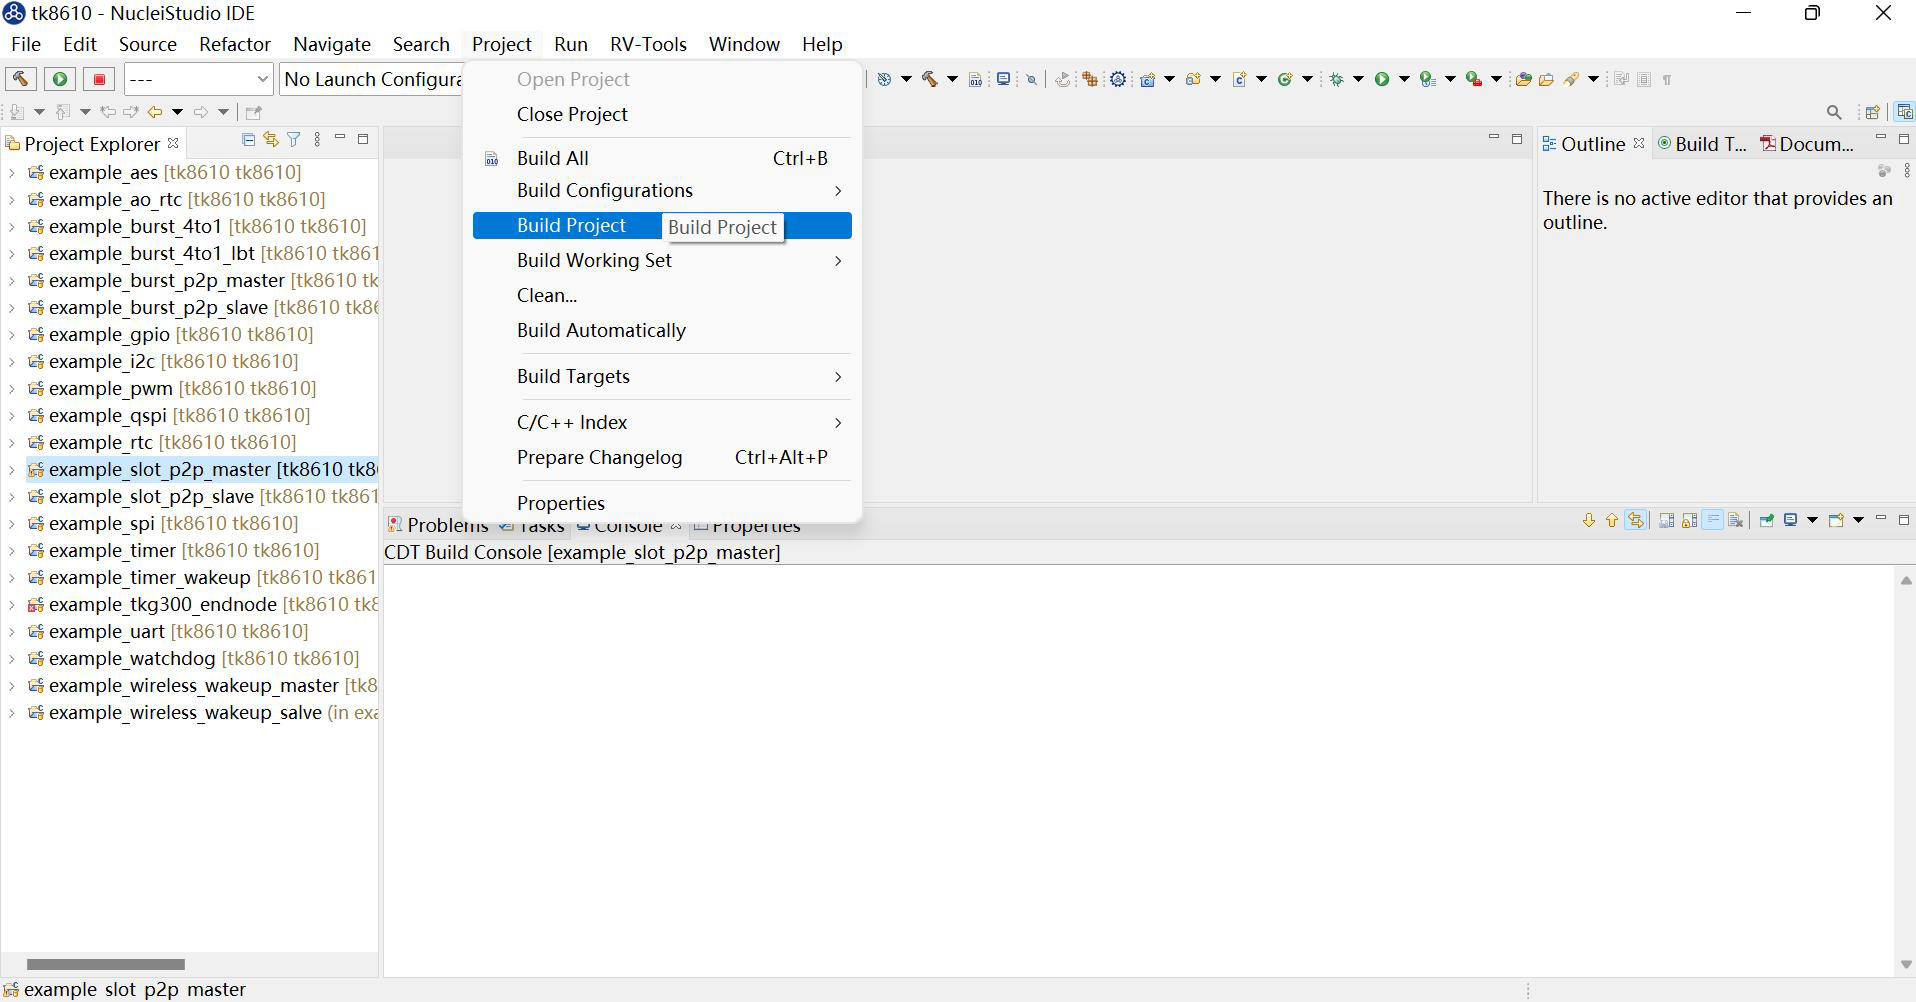Choose Clean... from Project menu
This screenshot has height=1002, width=1916.
pyautogui.click(x=546, y=295)
